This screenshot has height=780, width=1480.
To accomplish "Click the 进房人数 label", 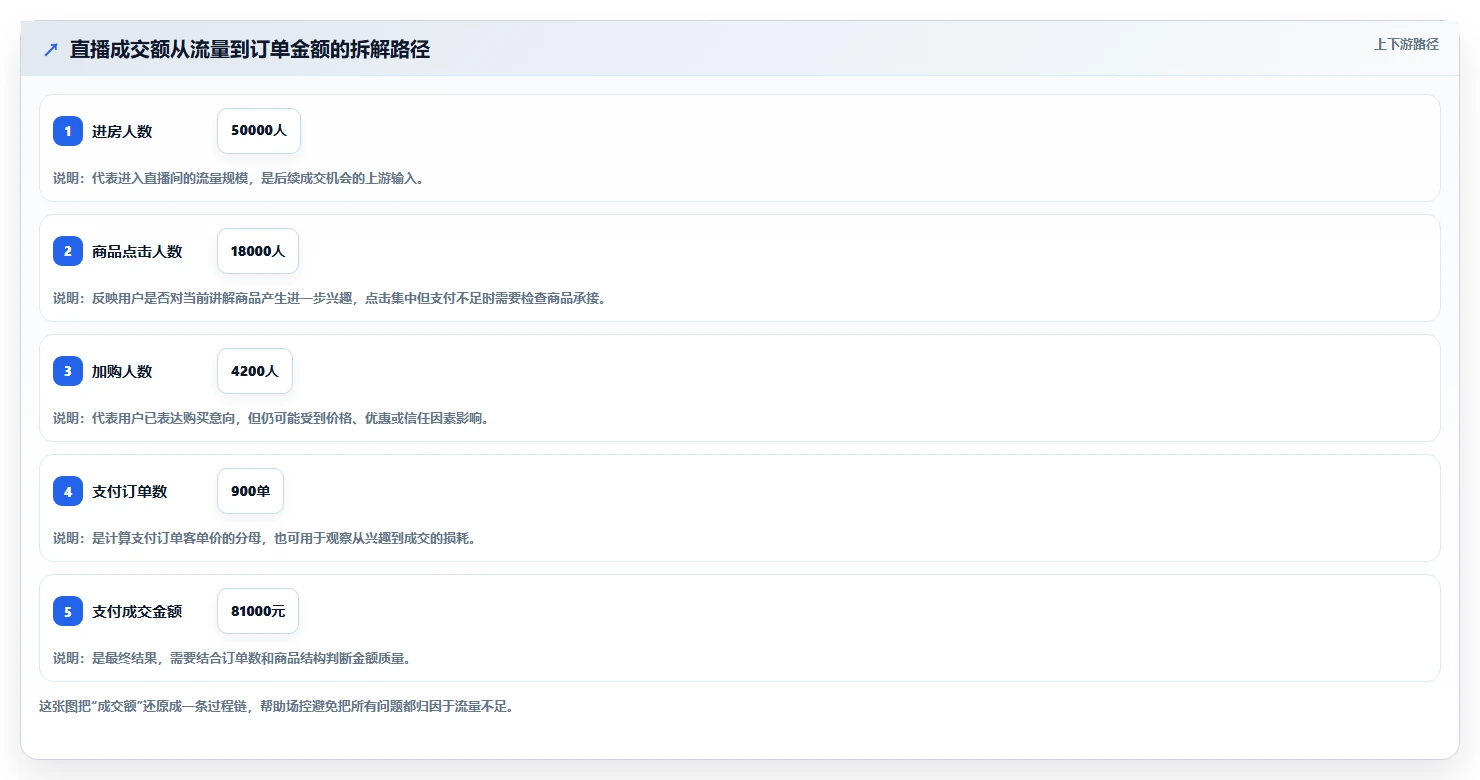I will [122, 131].
